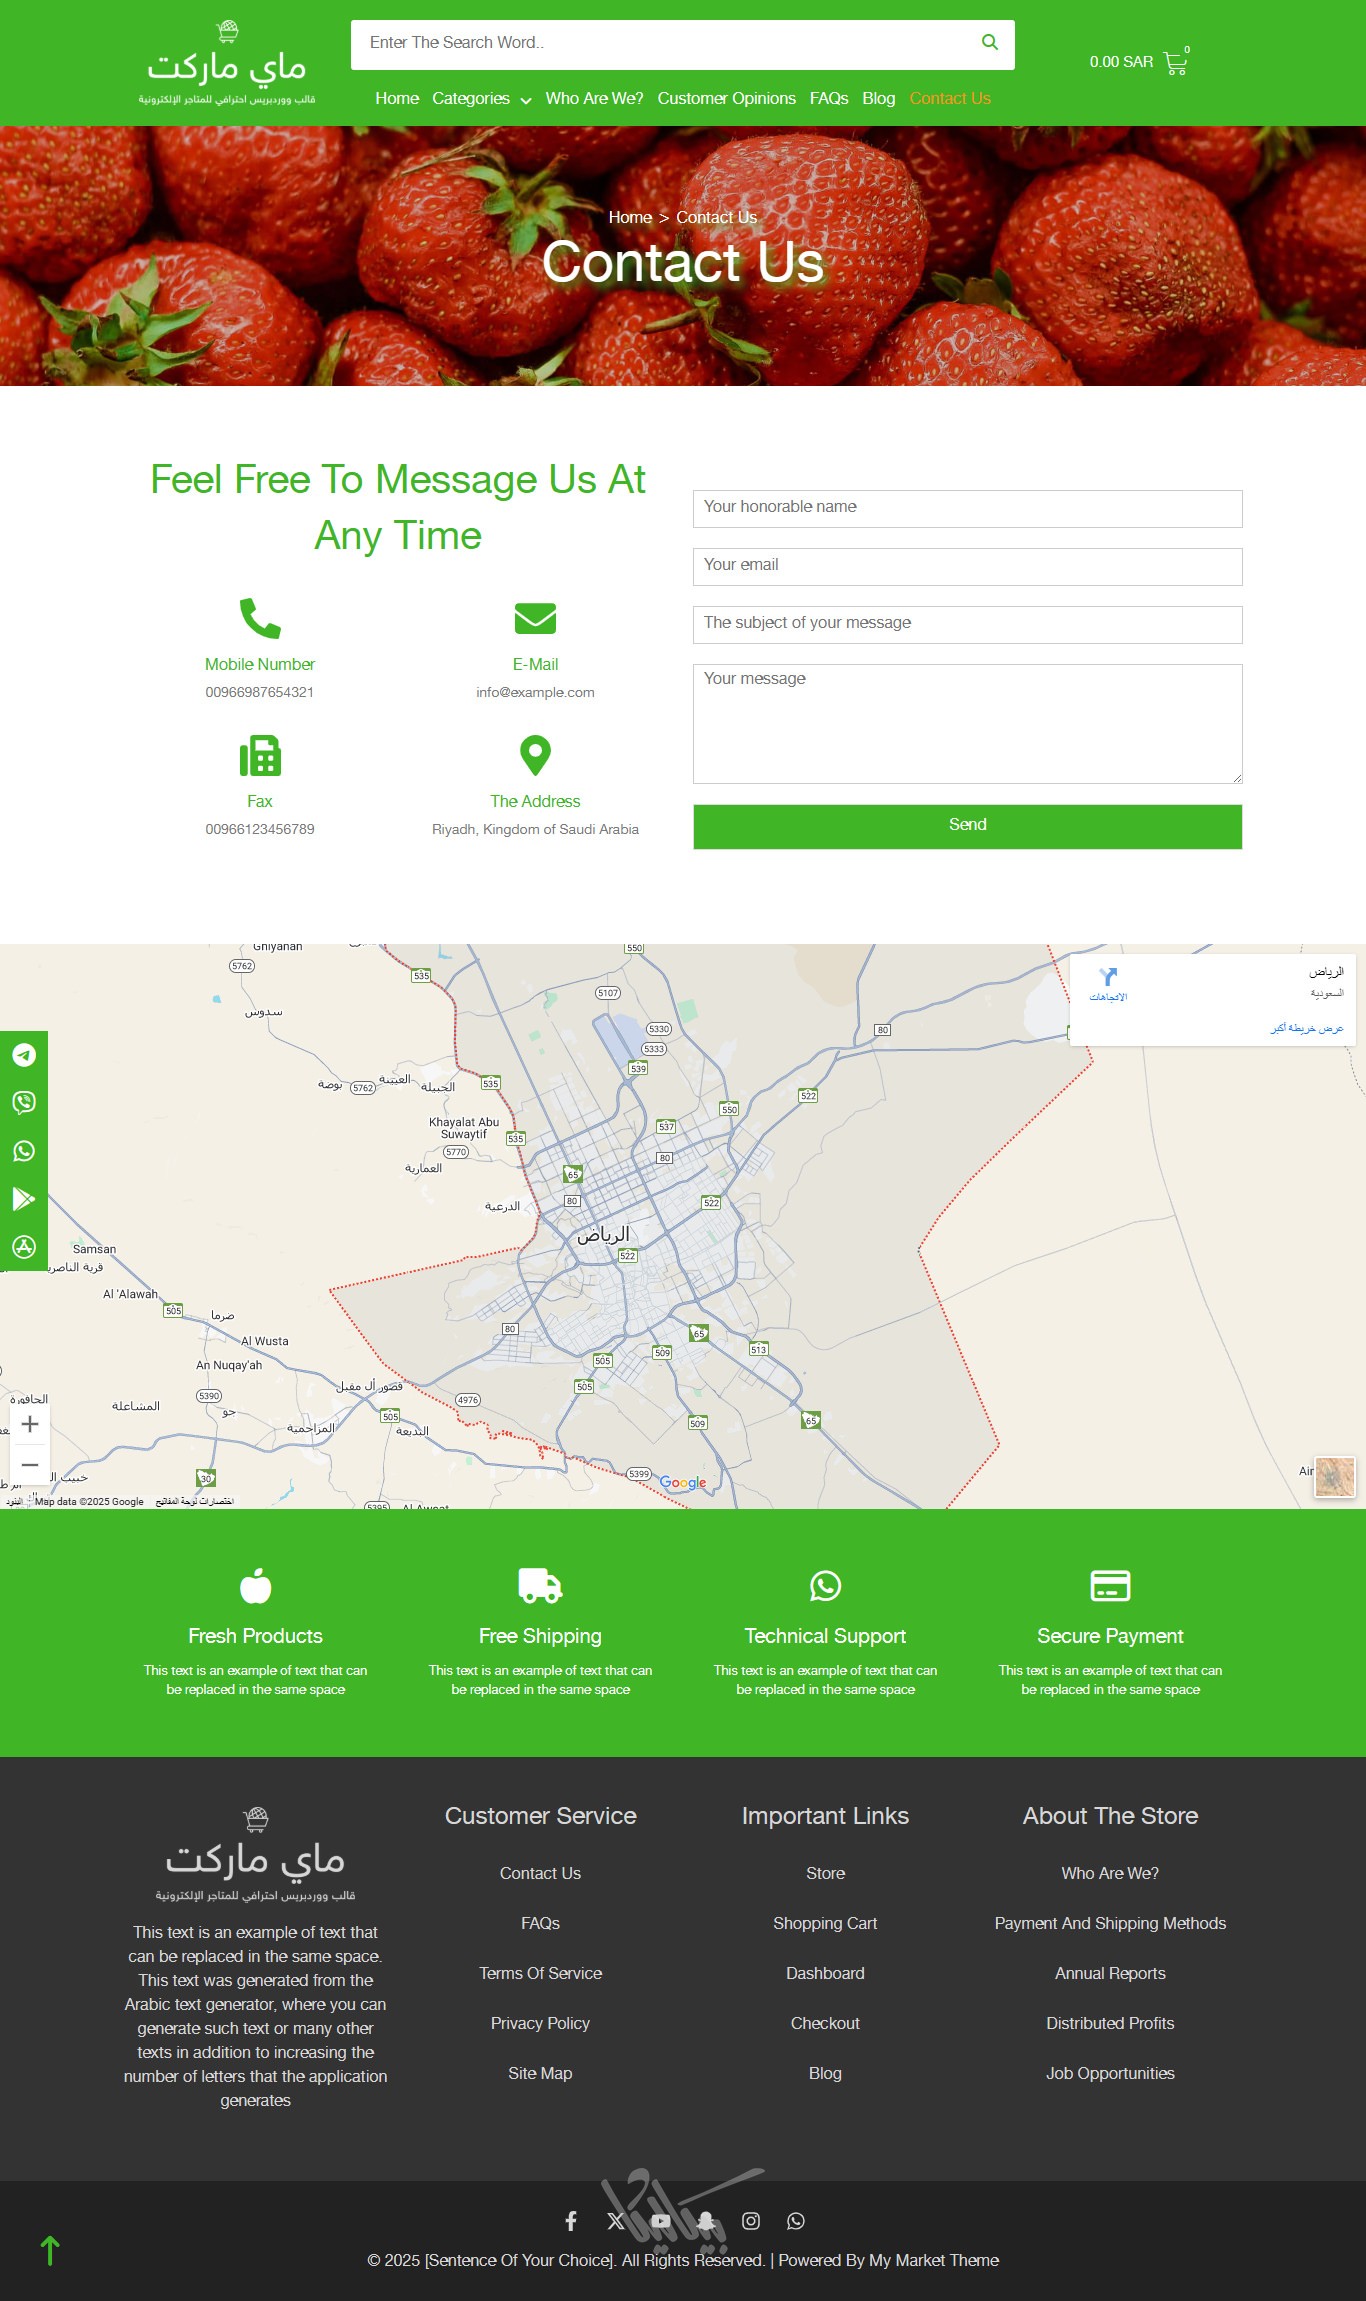Click the shopping cart icon in the header
1366x2301 pixels.
click(1175, 63)
